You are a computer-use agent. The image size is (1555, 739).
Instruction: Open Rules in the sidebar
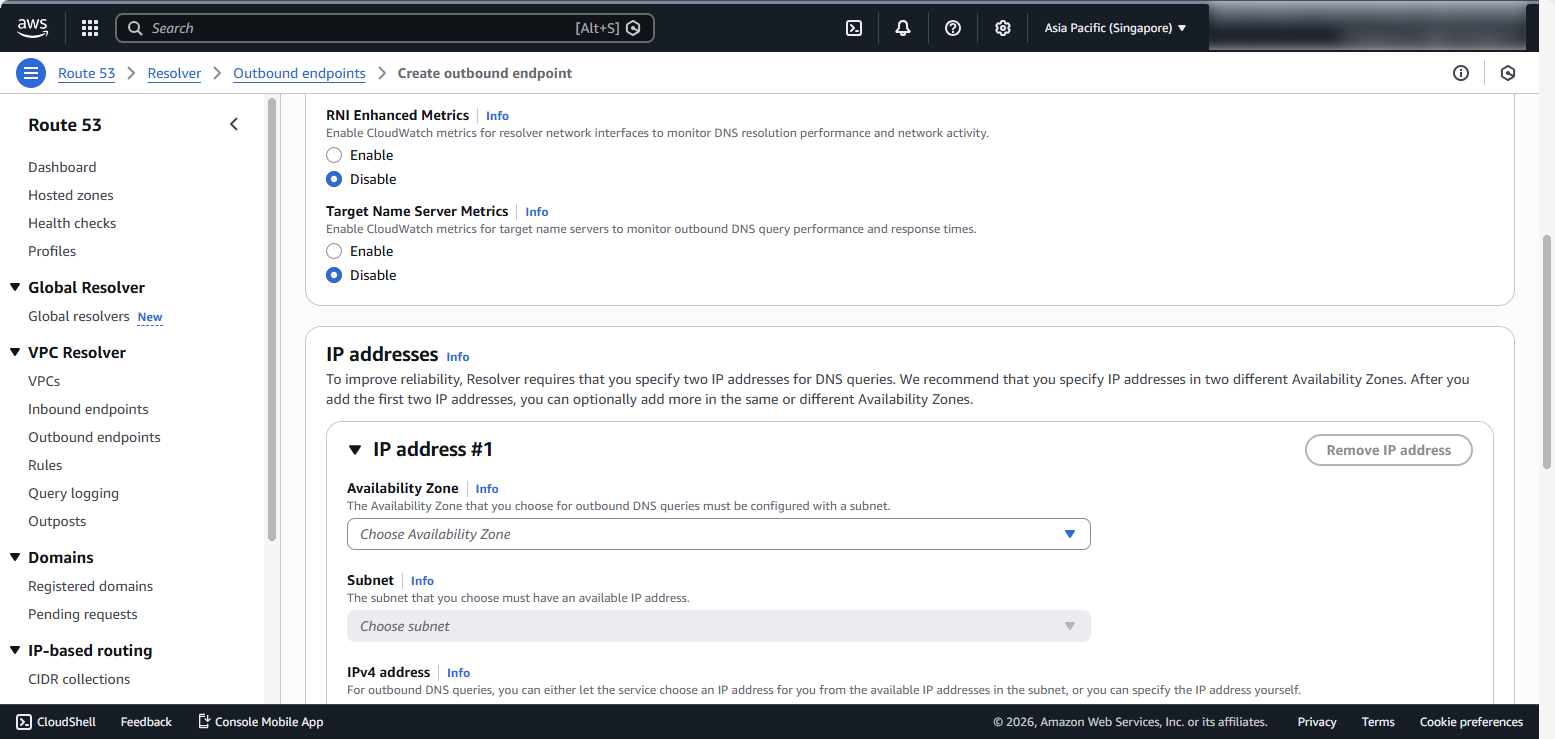pyautogui.click(x=45, y=465)
